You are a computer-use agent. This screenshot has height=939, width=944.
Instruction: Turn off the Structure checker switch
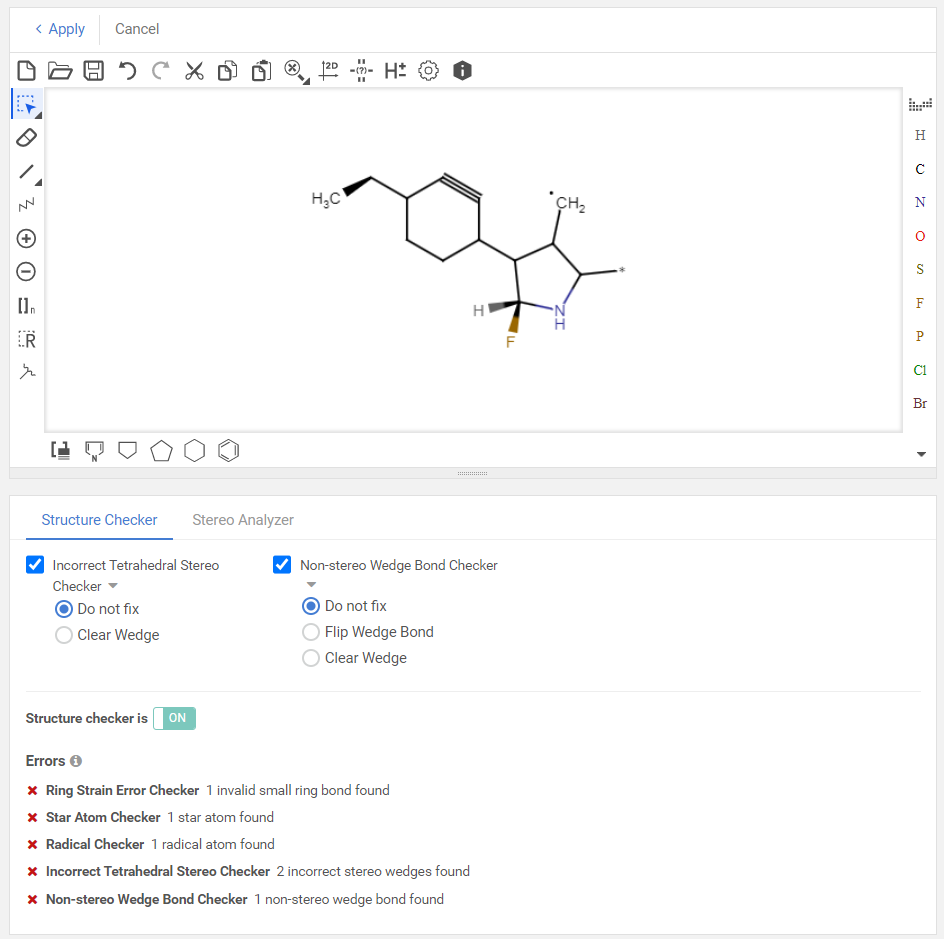pos(175,718)
